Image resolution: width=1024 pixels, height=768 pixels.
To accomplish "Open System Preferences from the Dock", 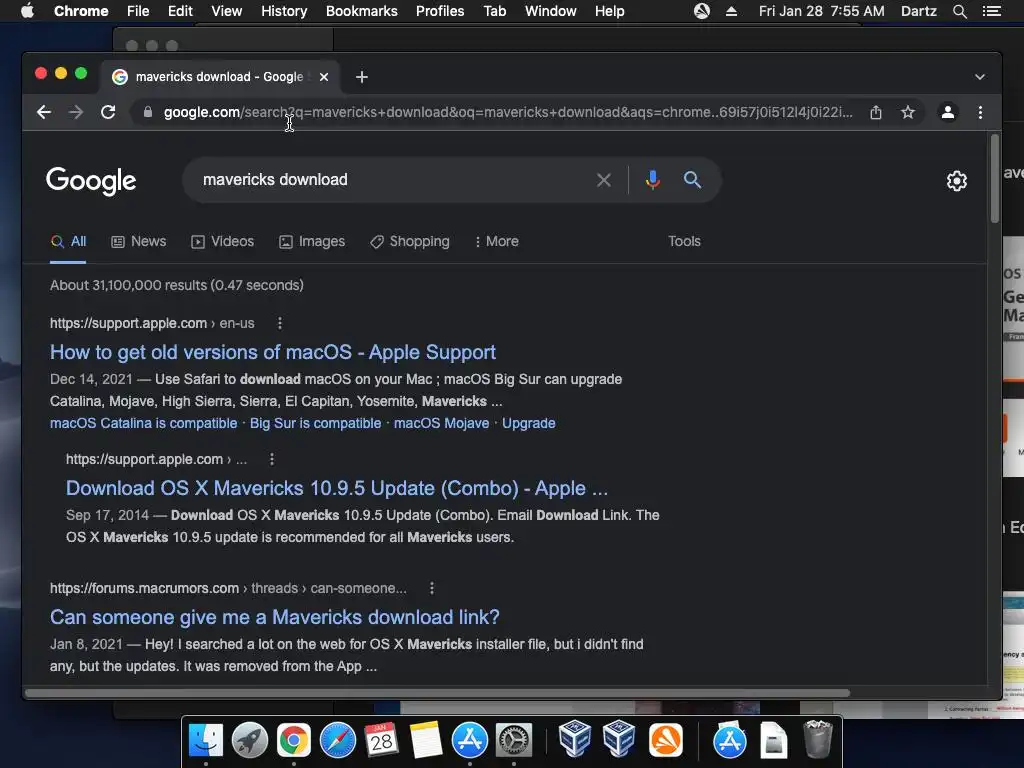I will [514, 741].
